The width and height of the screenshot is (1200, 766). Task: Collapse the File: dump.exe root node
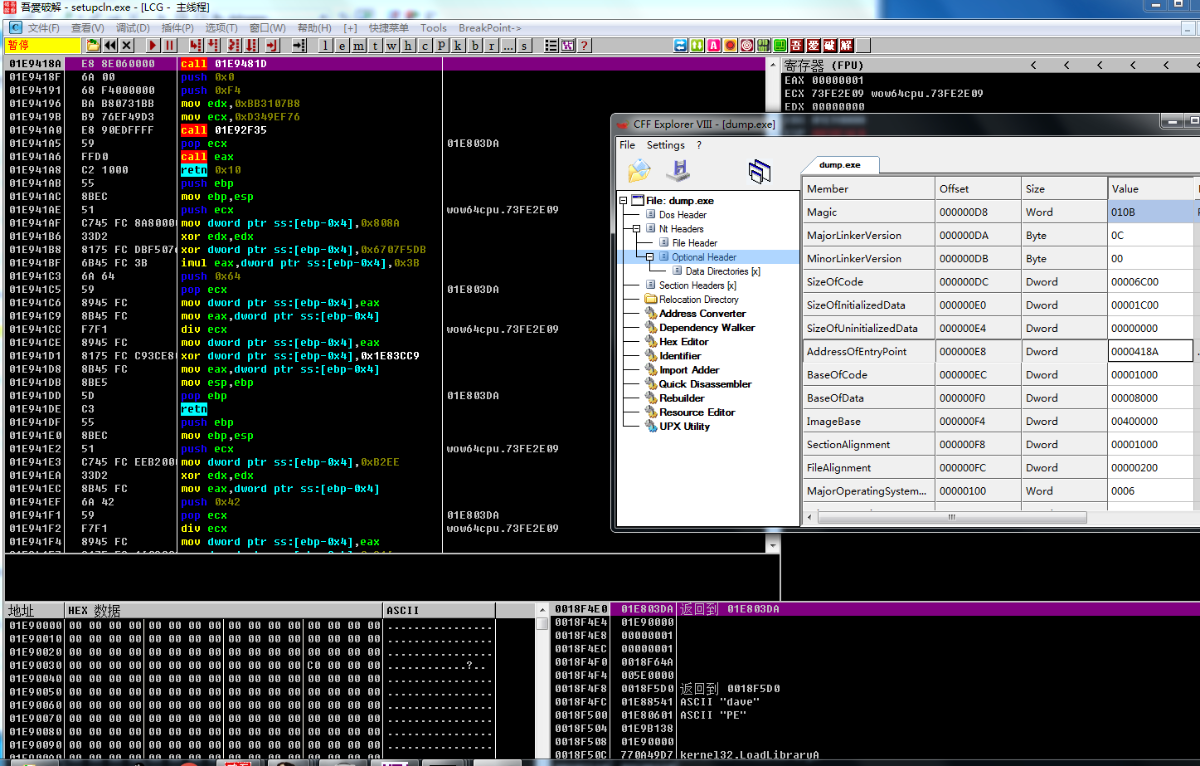click(624, 201)
